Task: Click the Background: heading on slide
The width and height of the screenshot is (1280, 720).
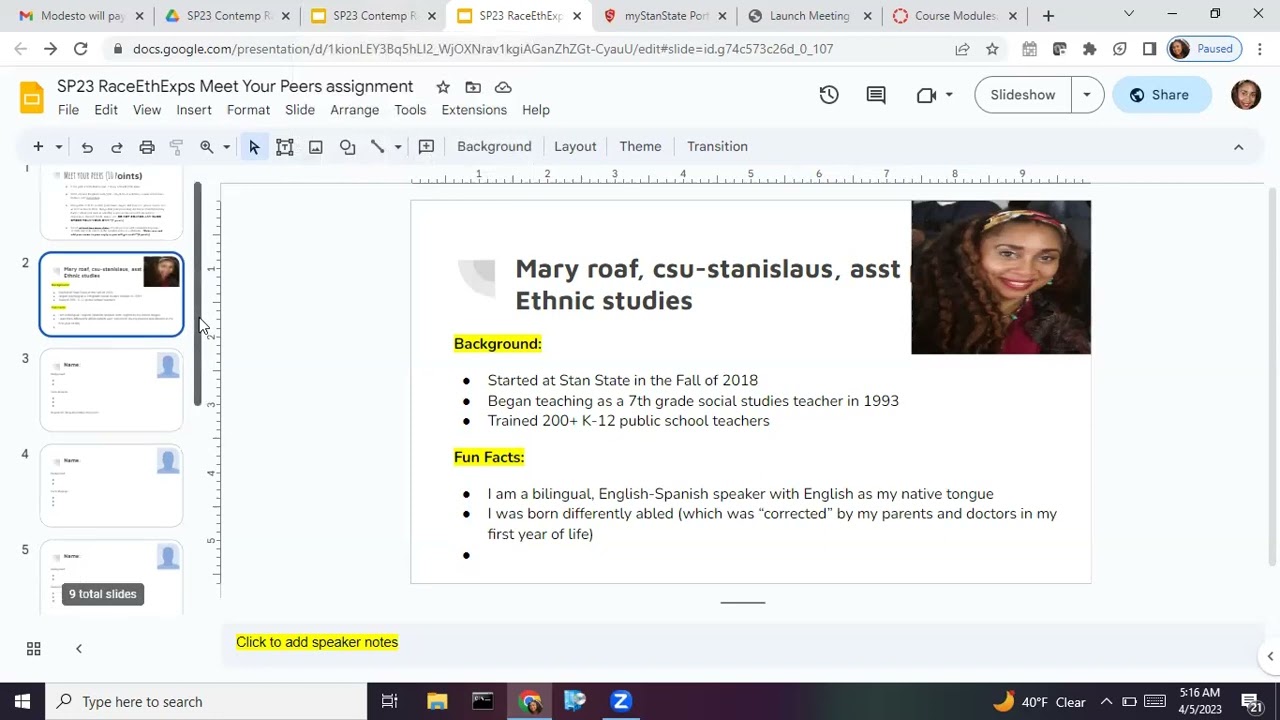Action: click(x=498, y=344)
